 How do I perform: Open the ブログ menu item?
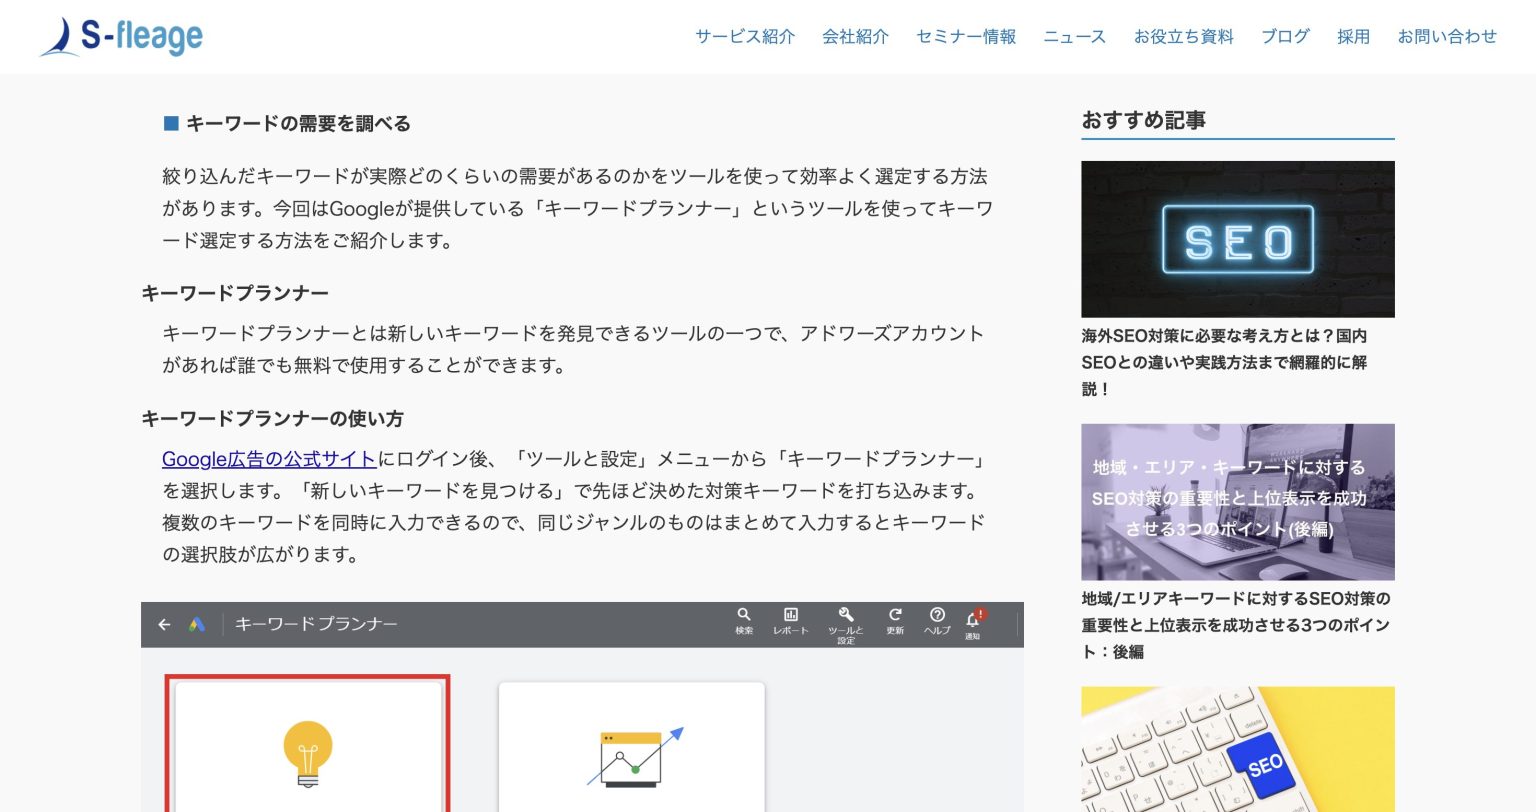coord(1285,37)
